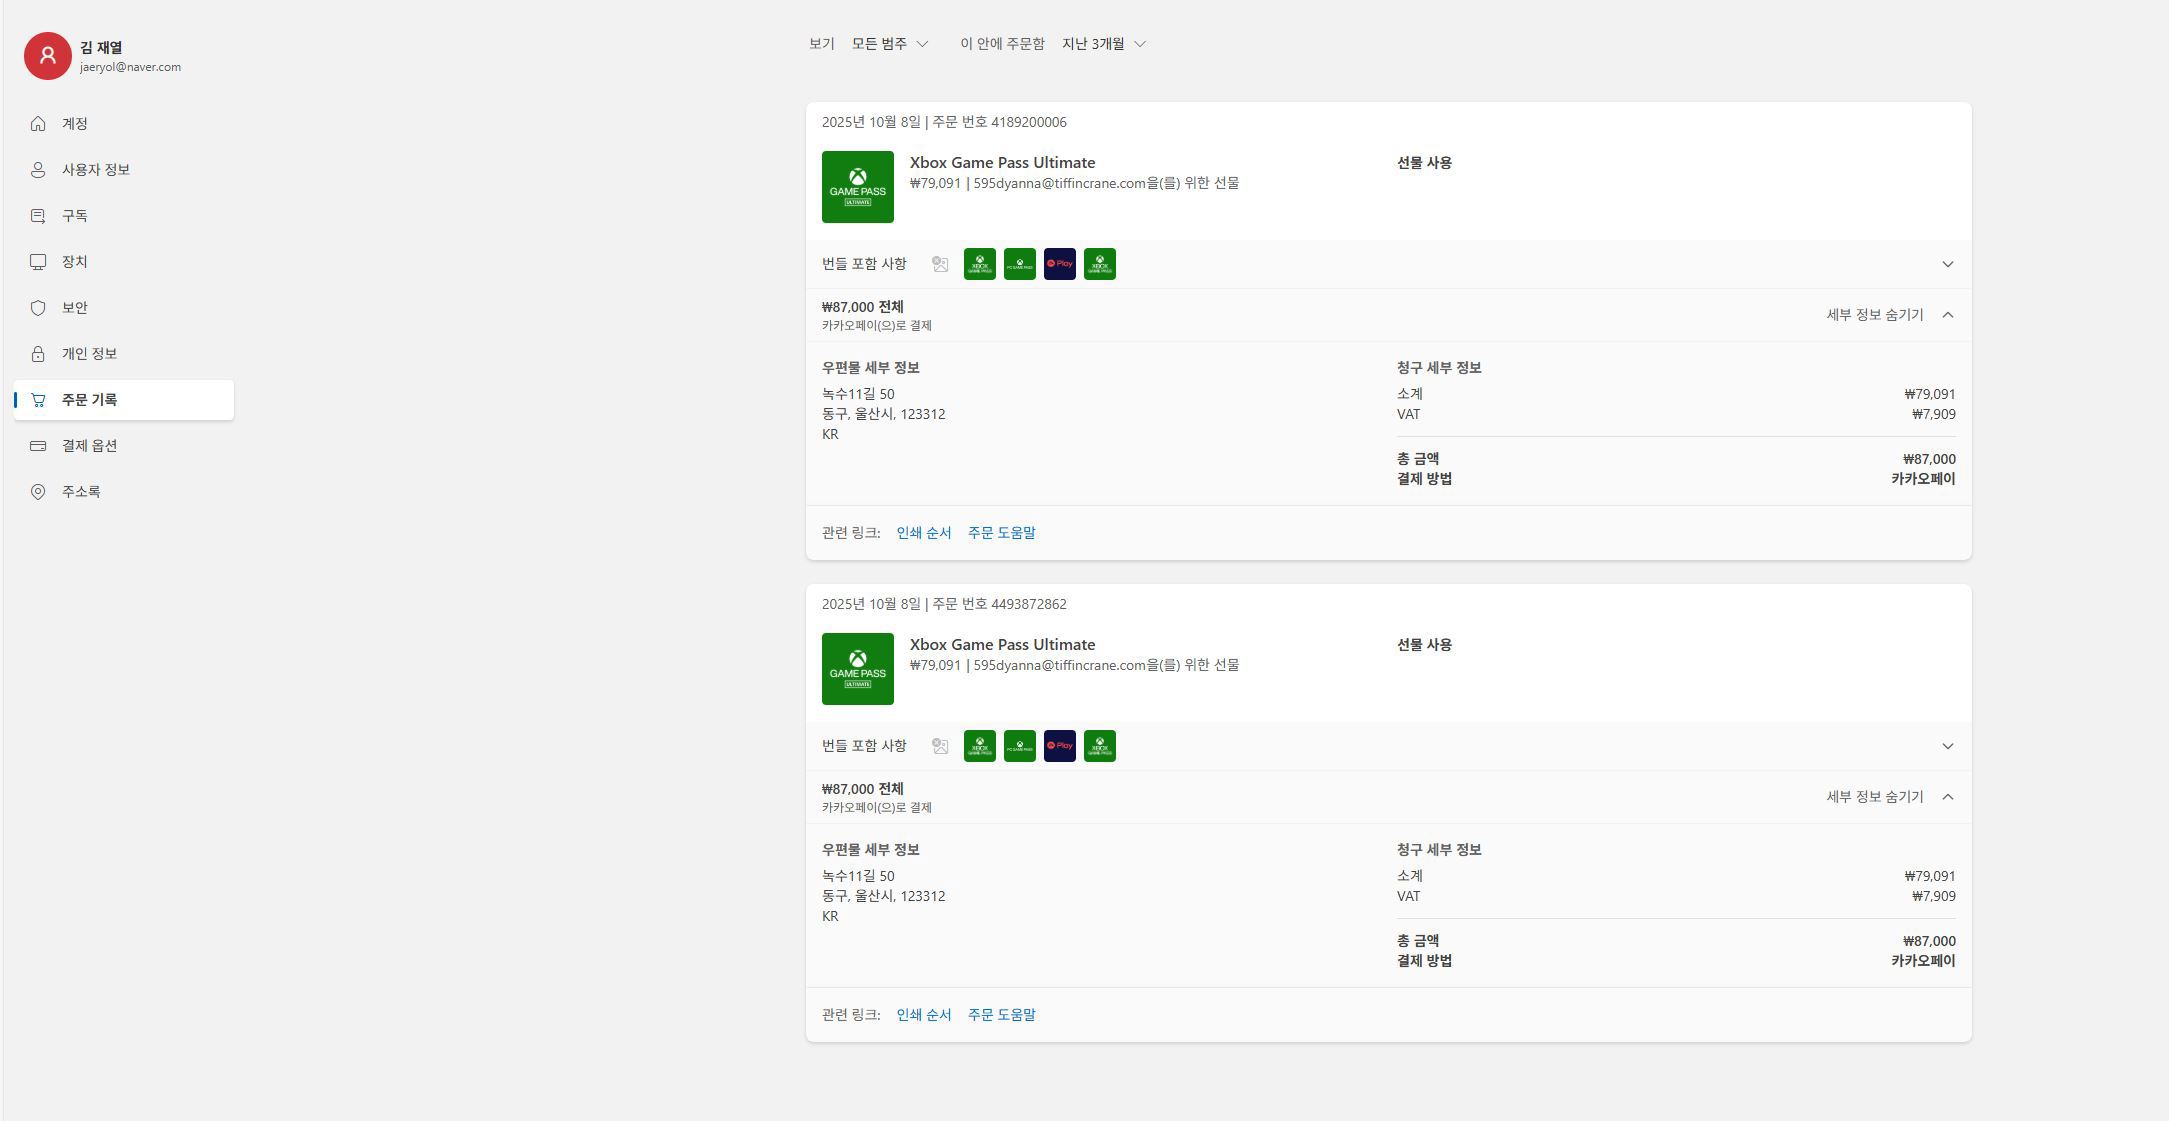Open 개인 정보 via the lock icon
This screenshot has width=2169, height=1121.
(x=38, y=354)
